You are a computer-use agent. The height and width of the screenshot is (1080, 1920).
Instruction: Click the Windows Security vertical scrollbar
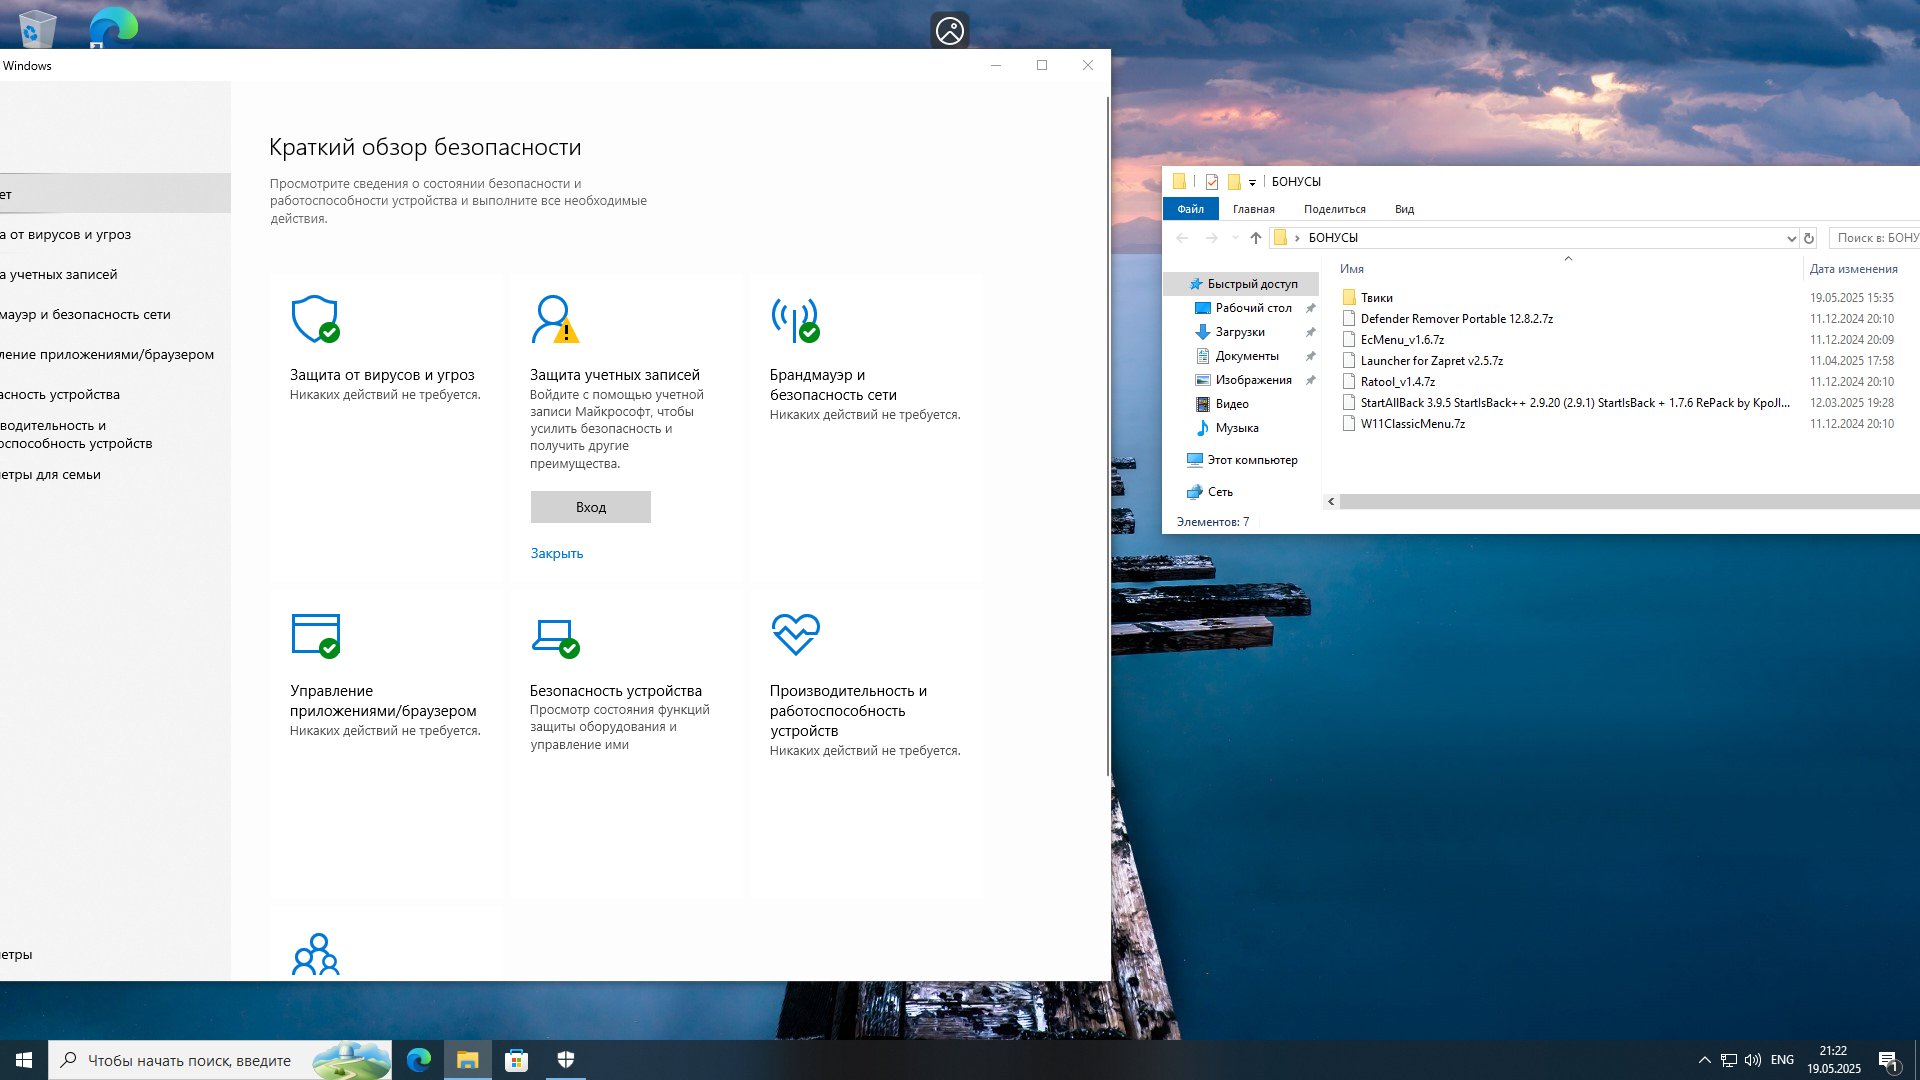pos(1107,437)
